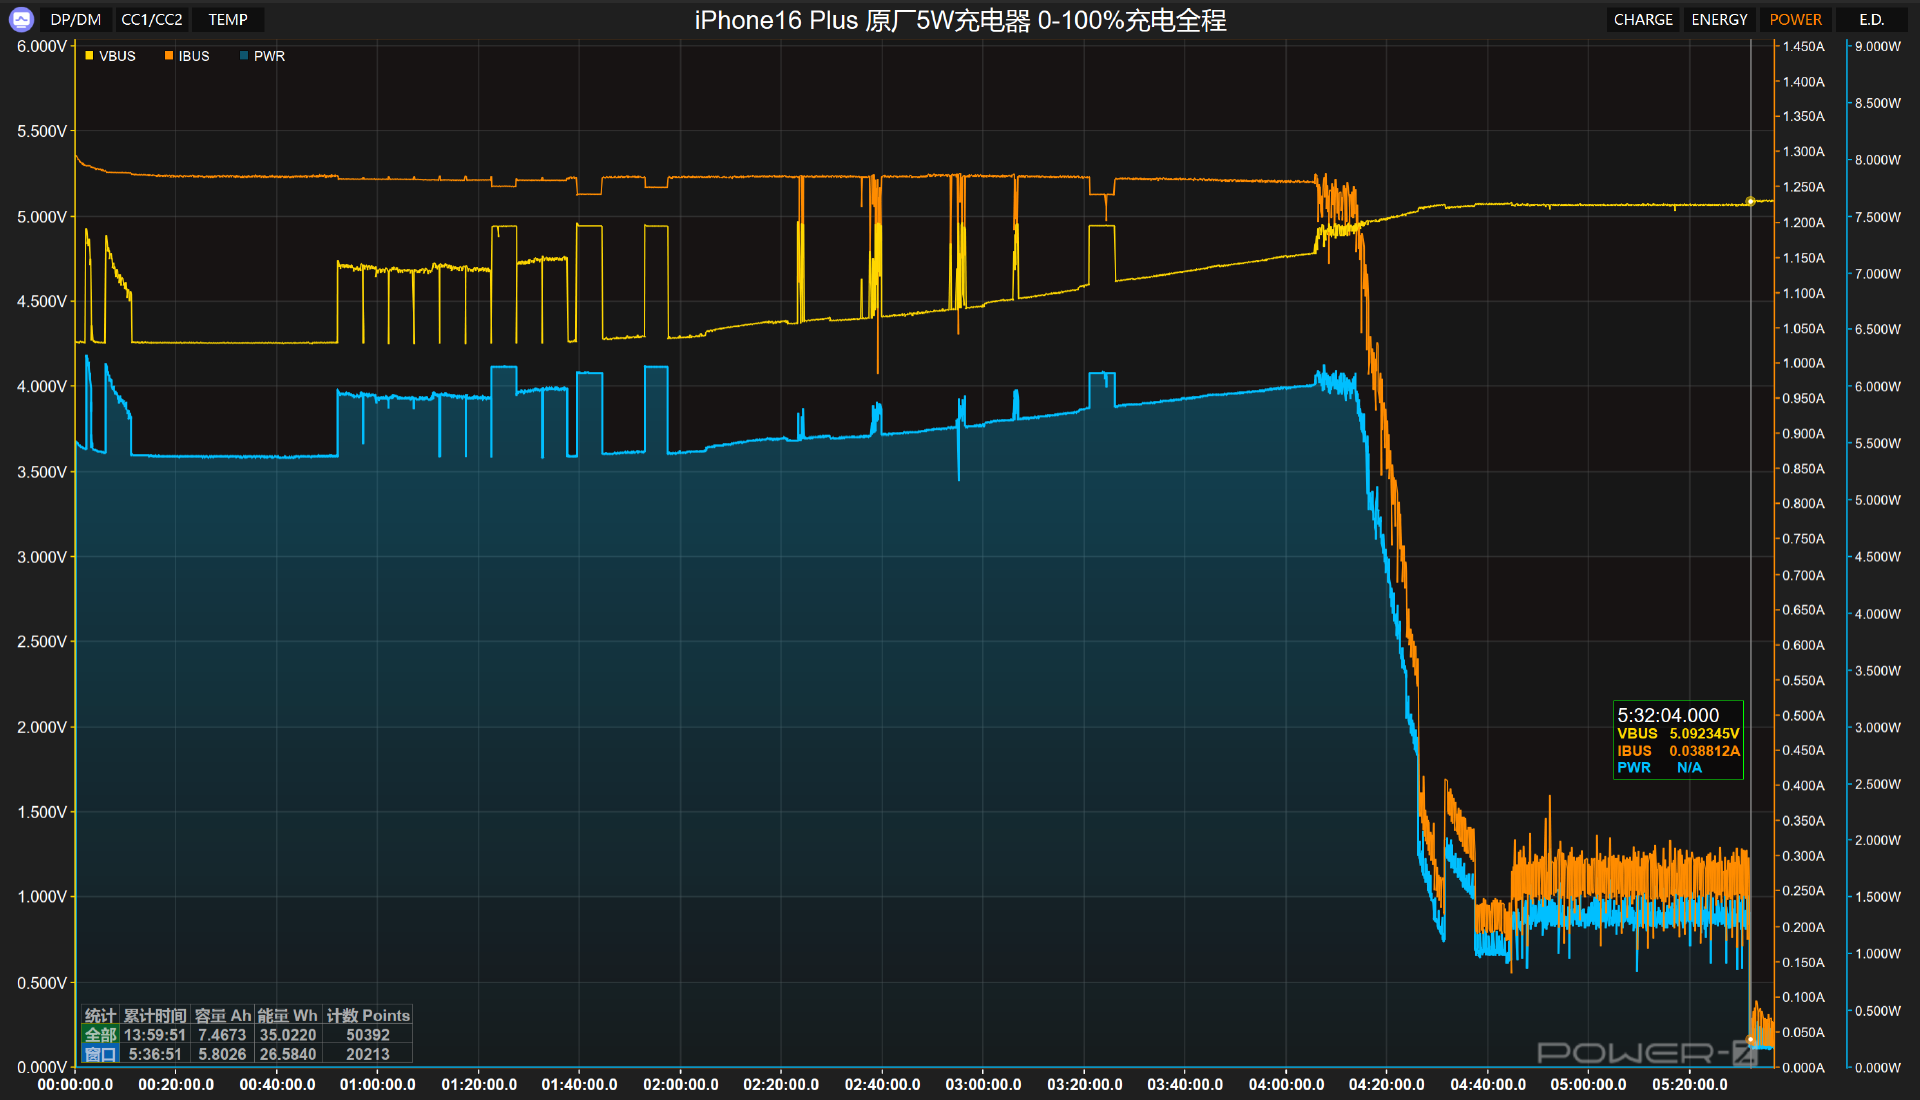Click the yellow VBUS legend swatch
This screenshot has height=1100, width=1920.
pyautogui.click(x=89, y=56)
